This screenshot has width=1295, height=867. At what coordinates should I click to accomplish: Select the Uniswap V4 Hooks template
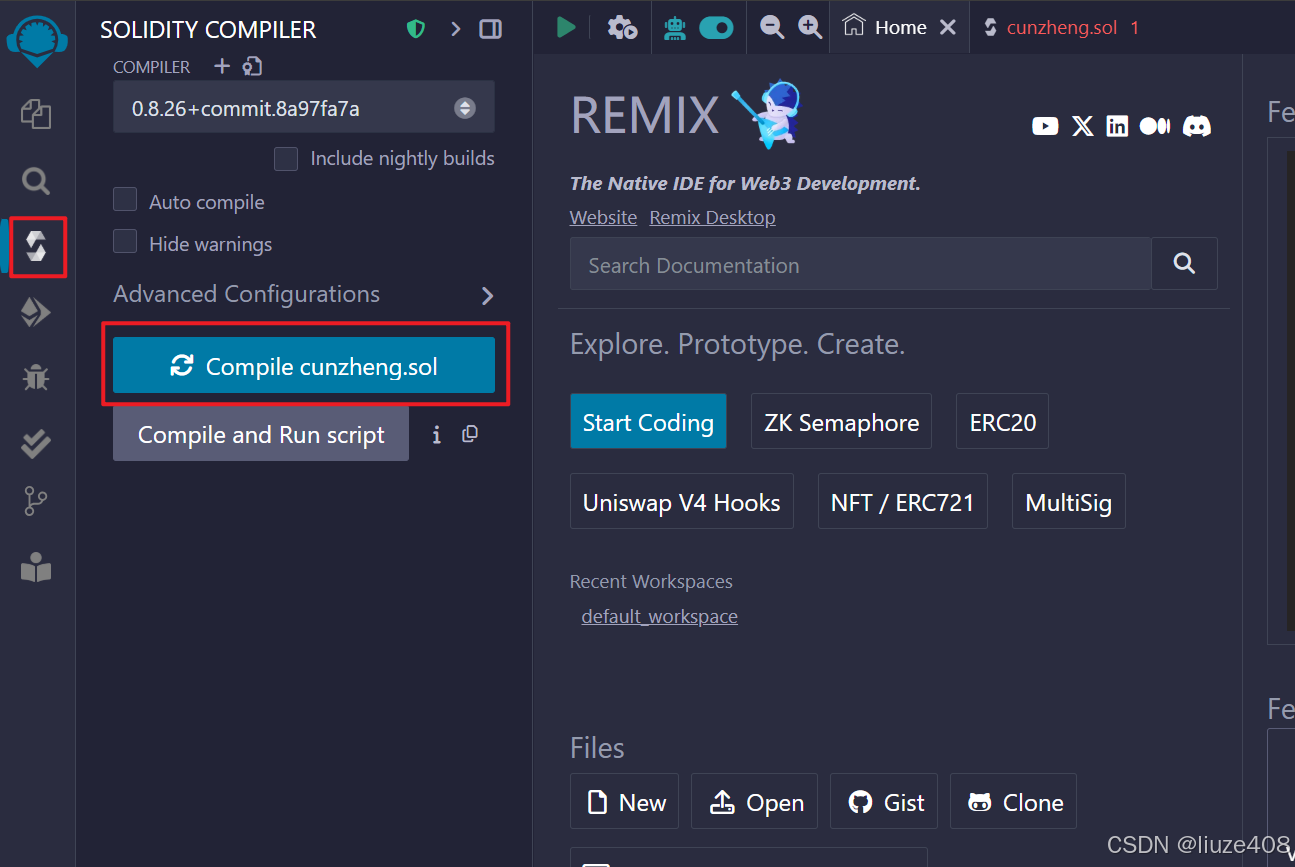[x=682, y=501]
